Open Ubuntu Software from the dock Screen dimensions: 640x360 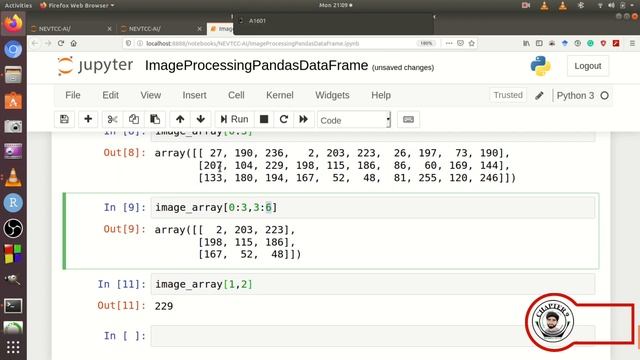(13, 101)
